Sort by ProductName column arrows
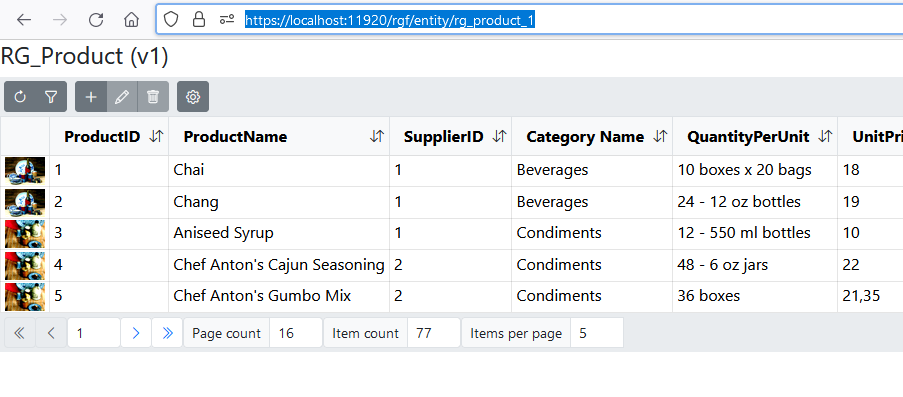 point(377,137)
